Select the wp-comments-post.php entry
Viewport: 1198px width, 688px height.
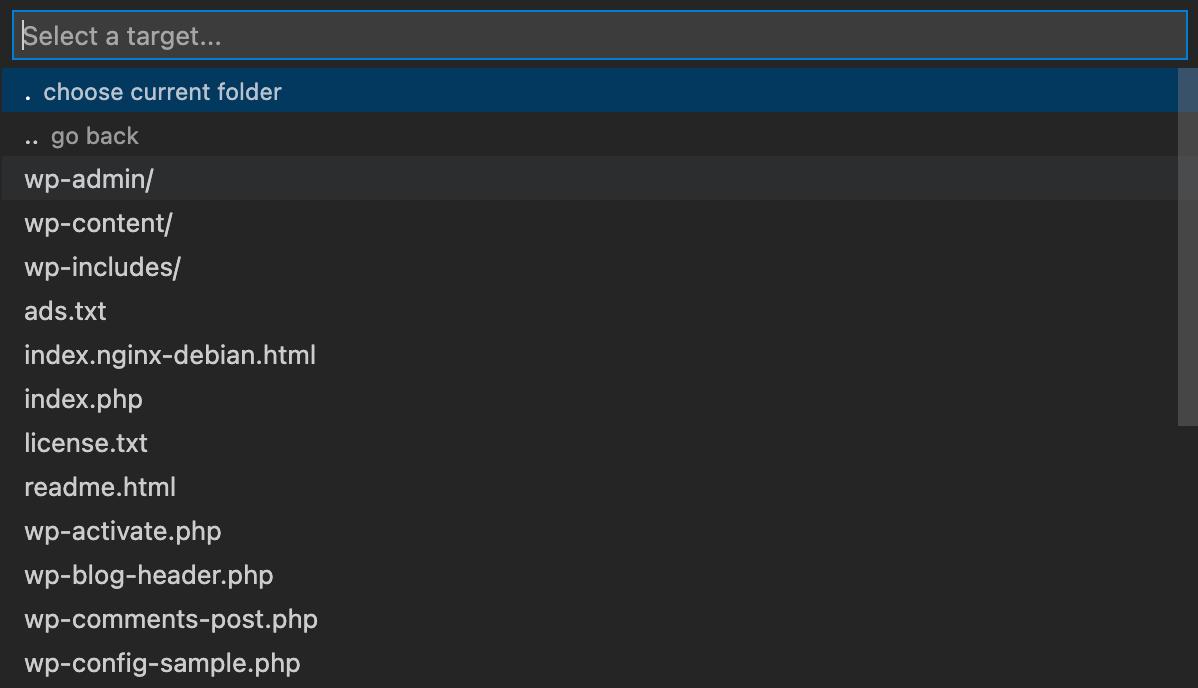point(171,619)
